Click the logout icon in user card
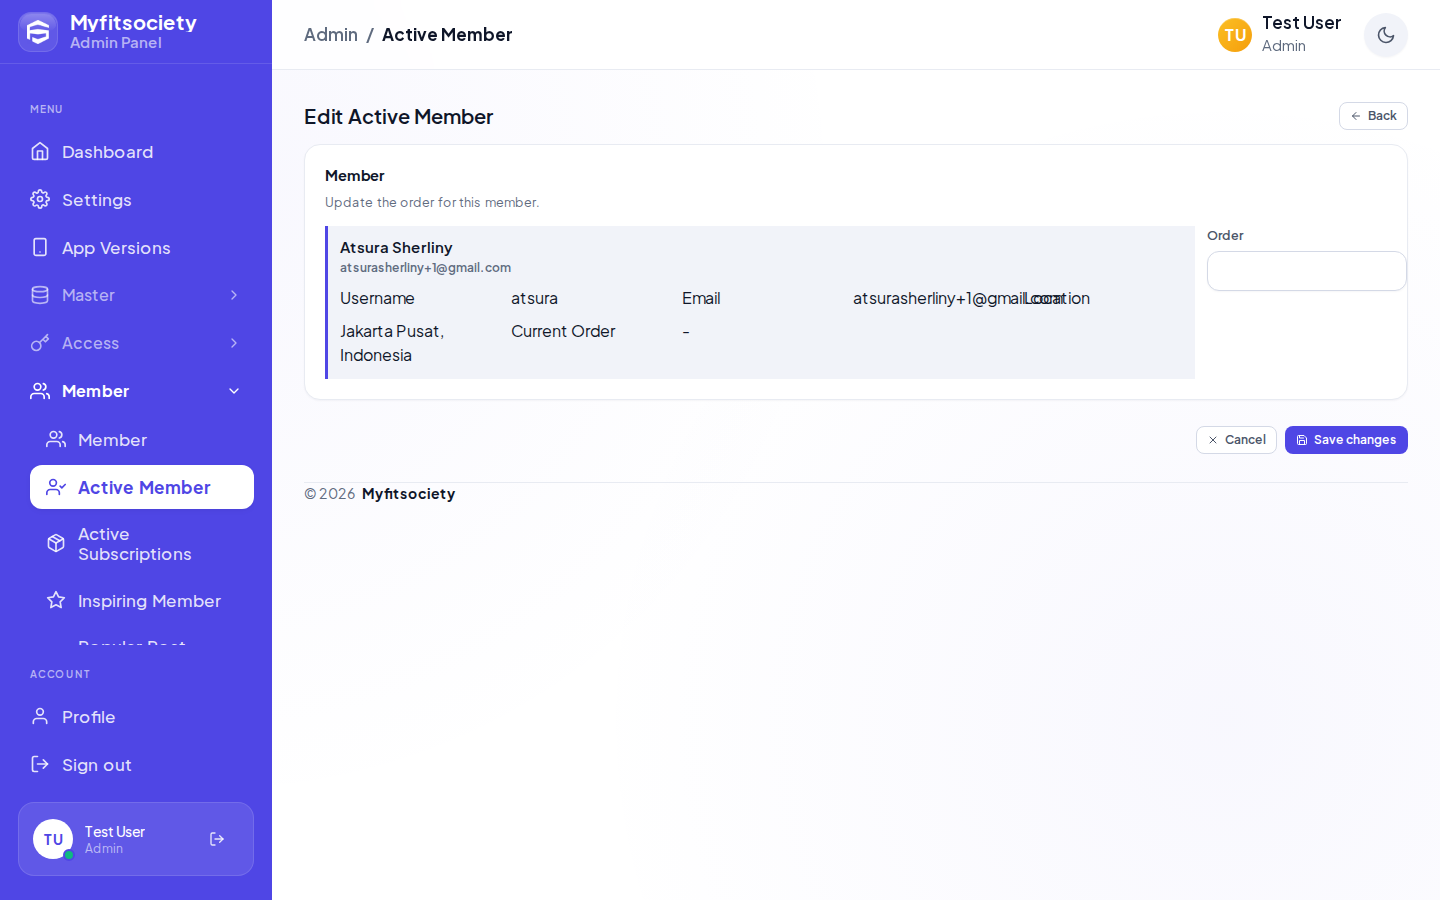The height and width of the screenshot is (900, 1440). tap(217, 839)
